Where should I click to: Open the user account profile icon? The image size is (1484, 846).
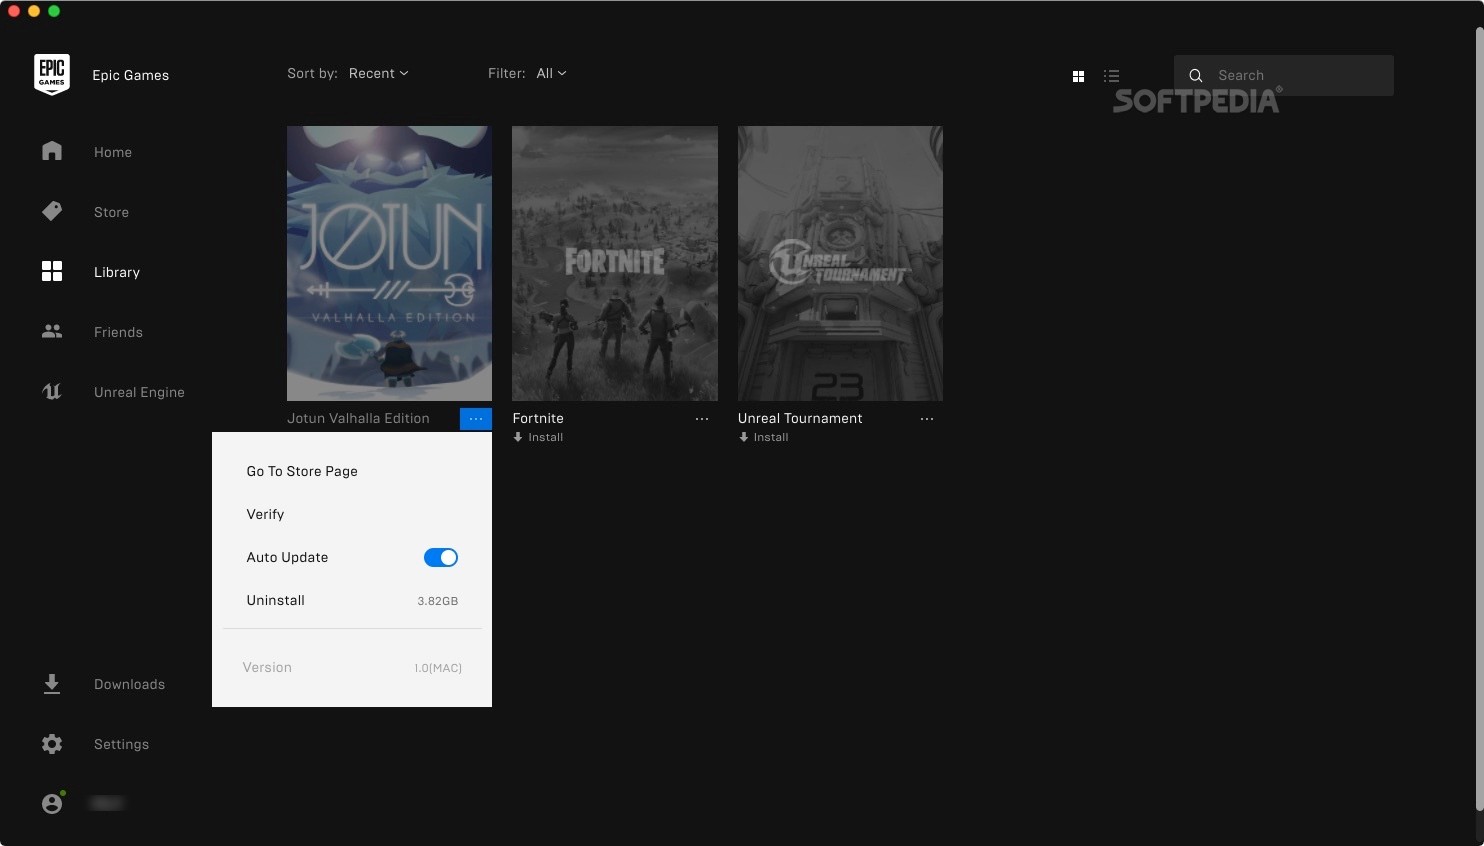pyautogui.click(x=53, y=802)
